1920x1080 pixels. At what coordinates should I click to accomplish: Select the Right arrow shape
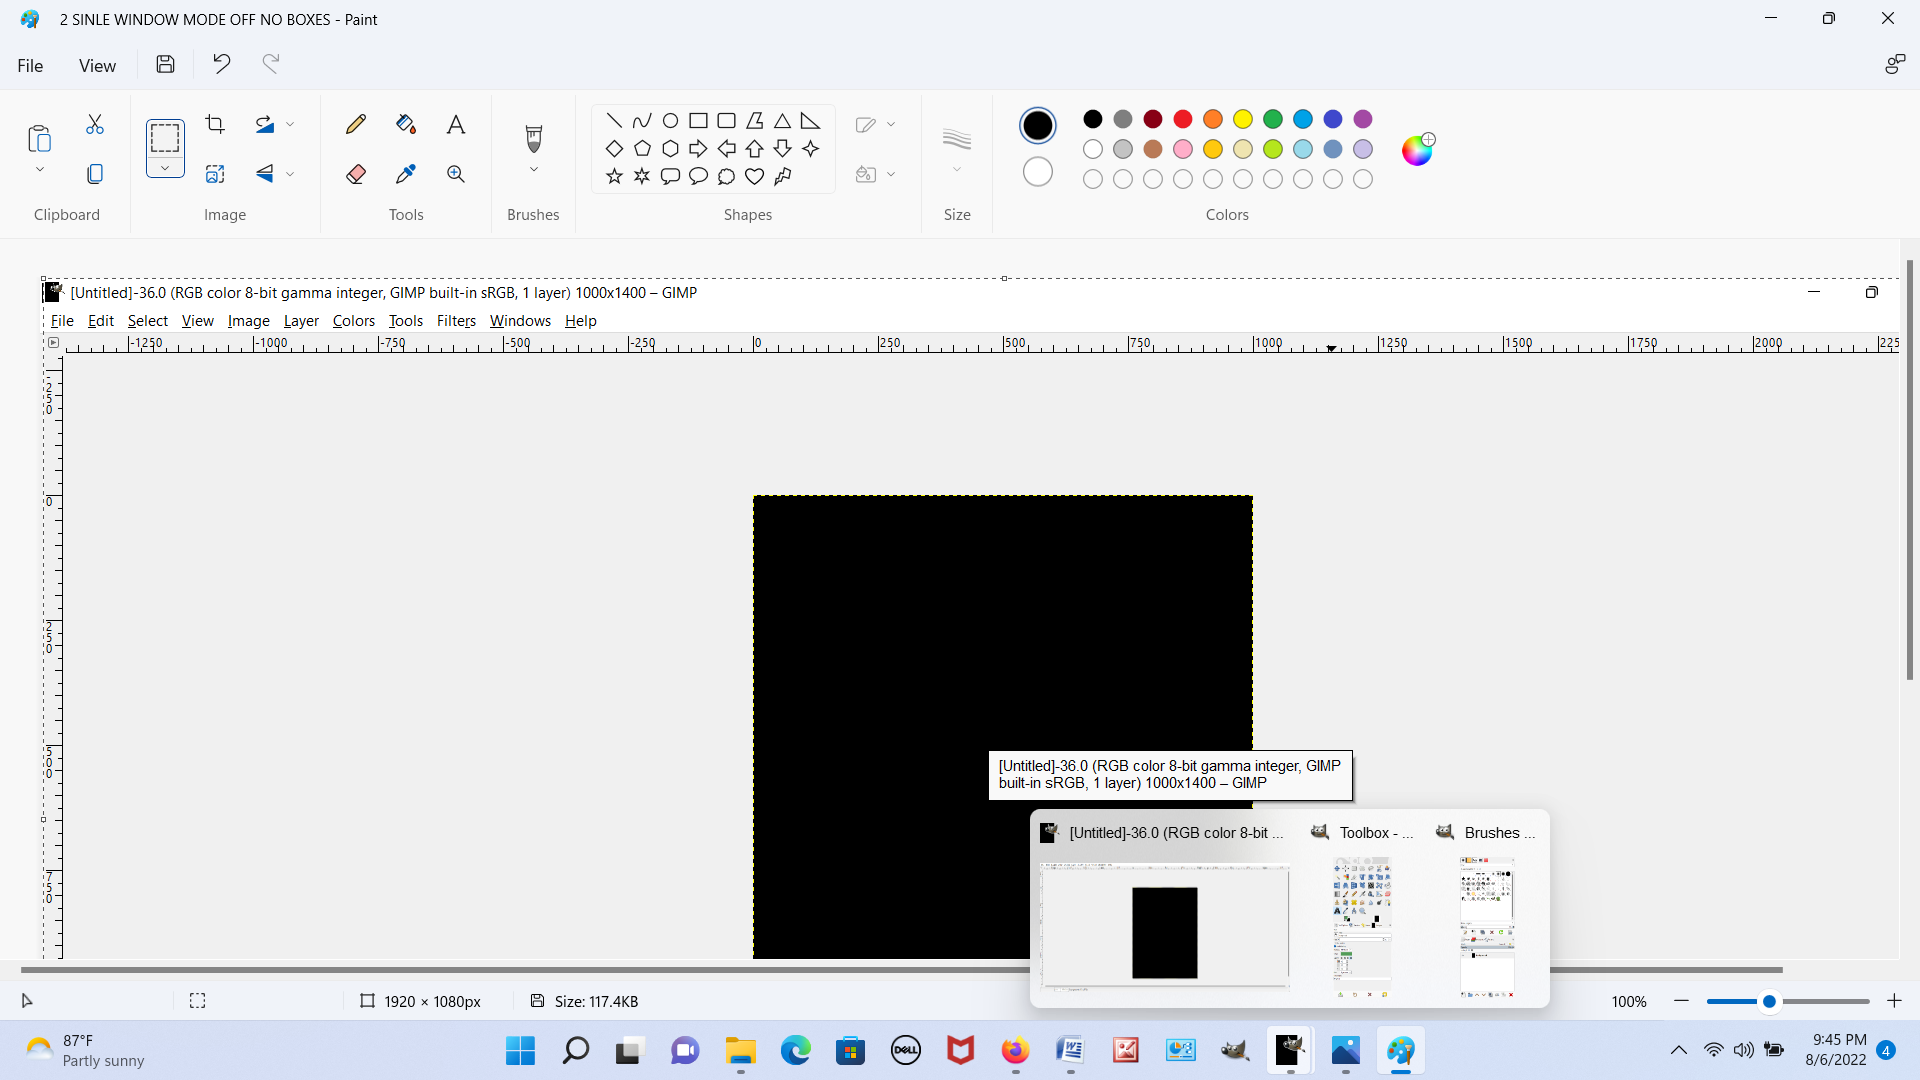click(x=698, y=149)
